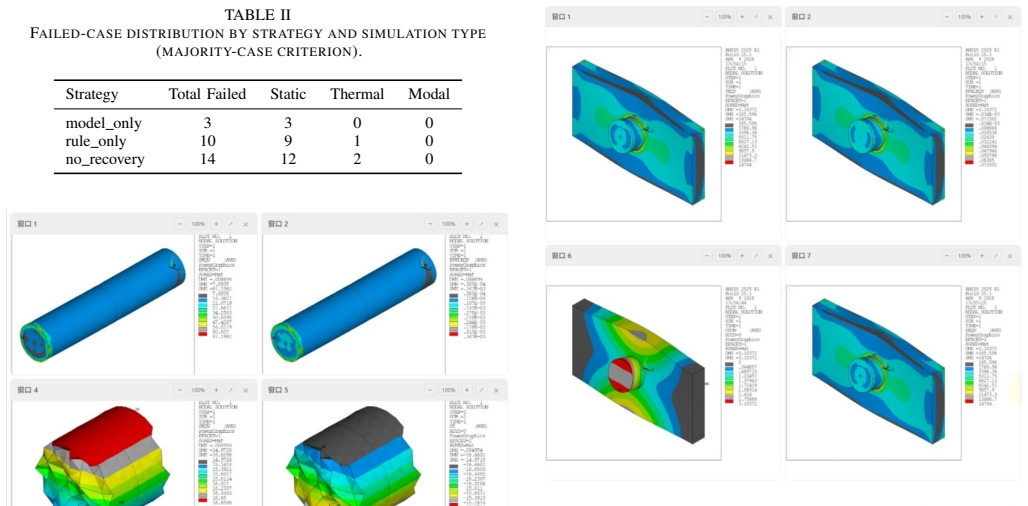
Task: Select the 100% zoom indicator in window 5
Action: [448, 390]
